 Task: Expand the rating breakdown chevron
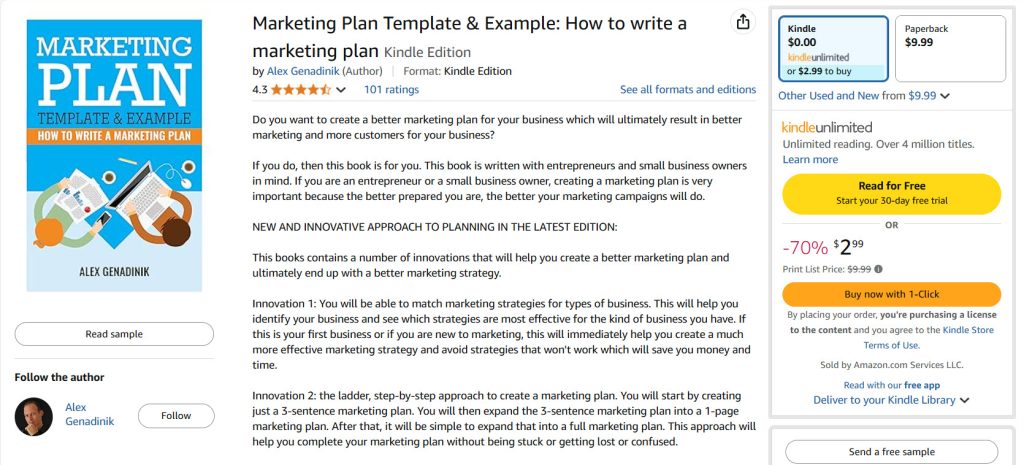click(x=341, y=90)
